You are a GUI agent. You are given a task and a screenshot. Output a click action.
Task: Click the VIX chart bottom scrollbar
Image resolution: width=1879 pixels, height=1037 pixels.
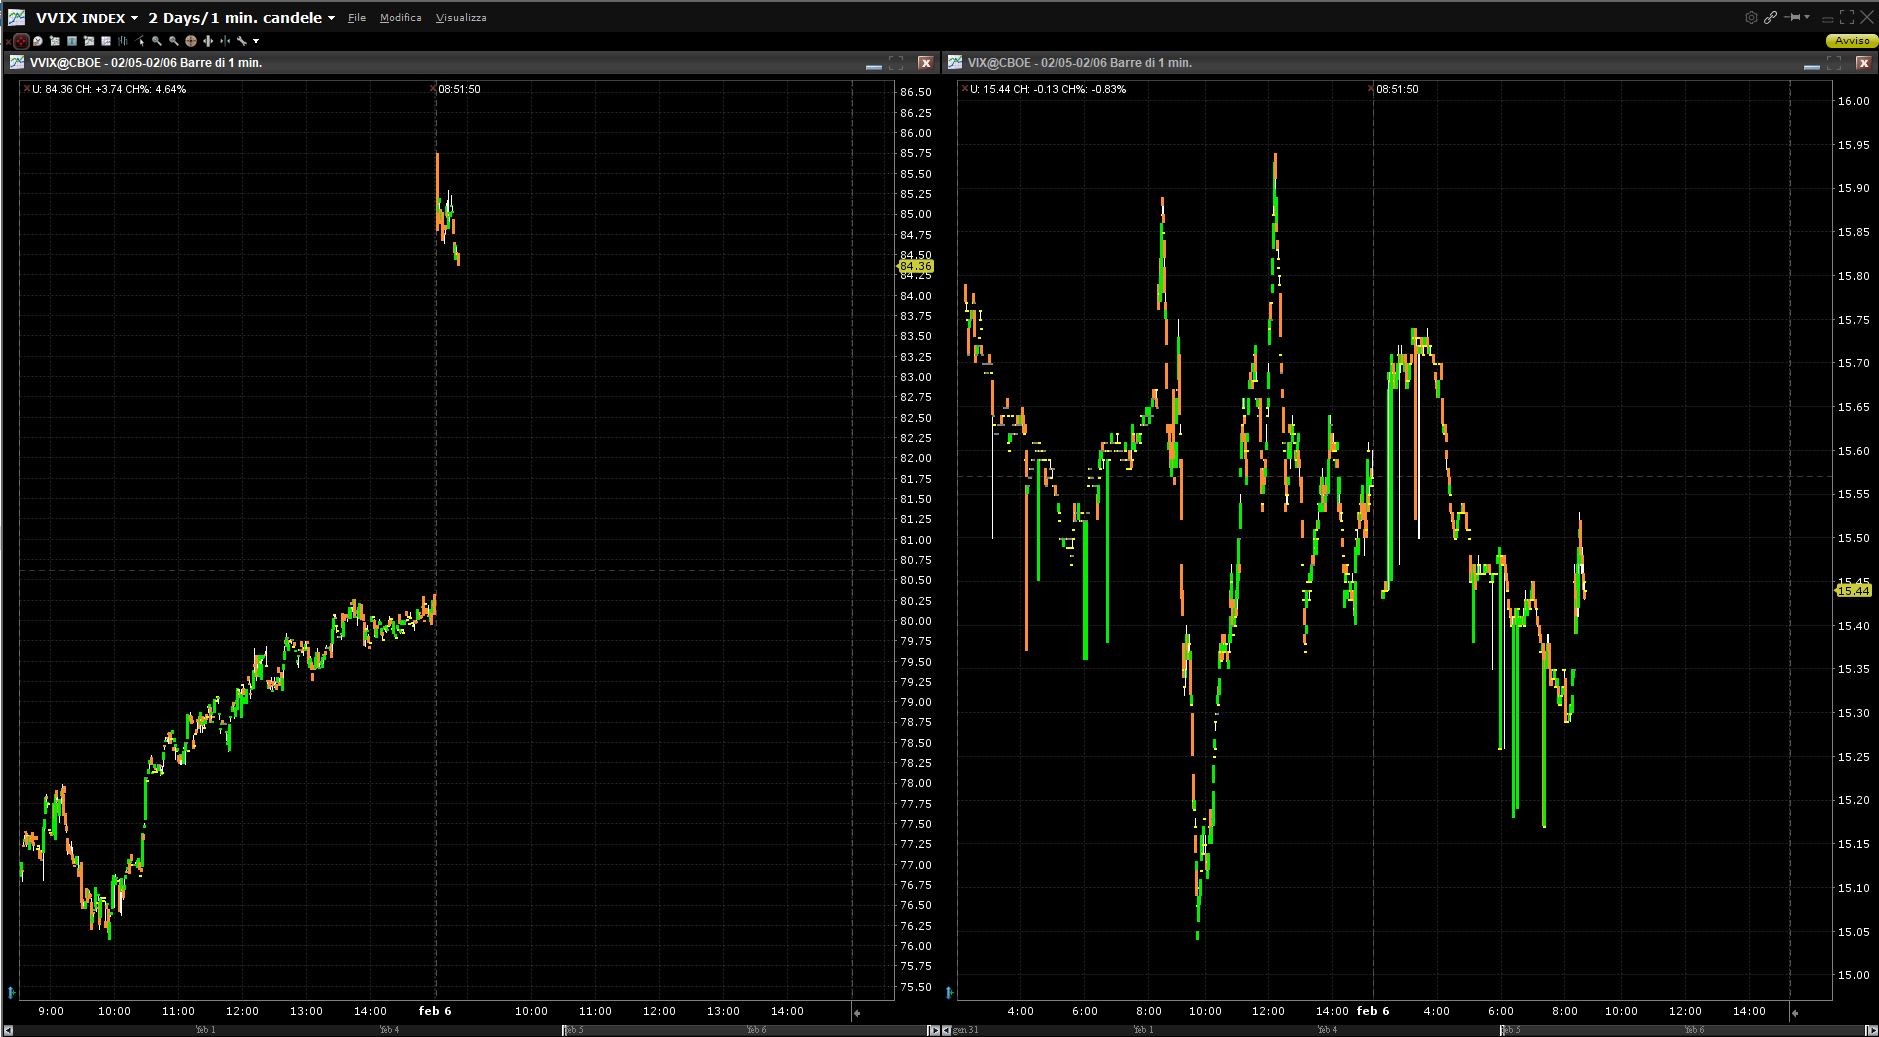[1410, 1030]
